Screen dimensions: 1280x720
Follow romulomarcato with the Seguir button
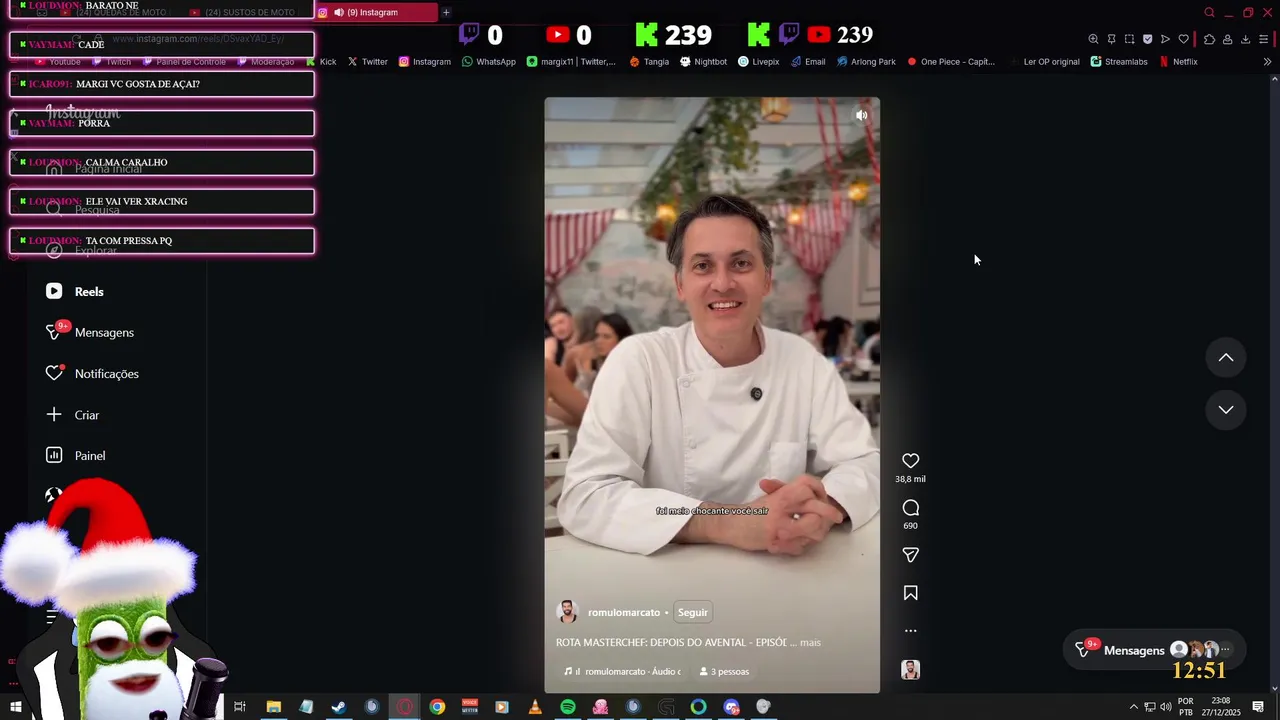click(692, 612)
